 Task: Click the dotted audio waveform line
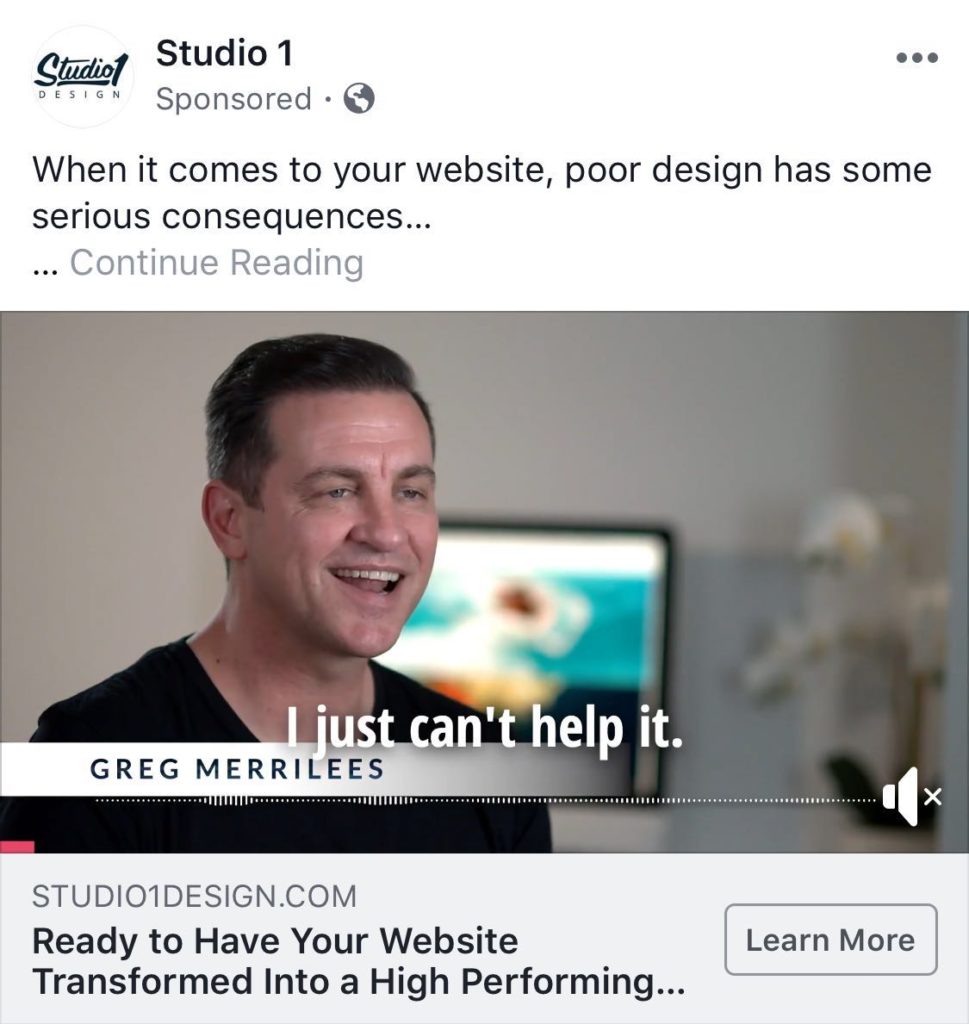(x=486, y=801)
